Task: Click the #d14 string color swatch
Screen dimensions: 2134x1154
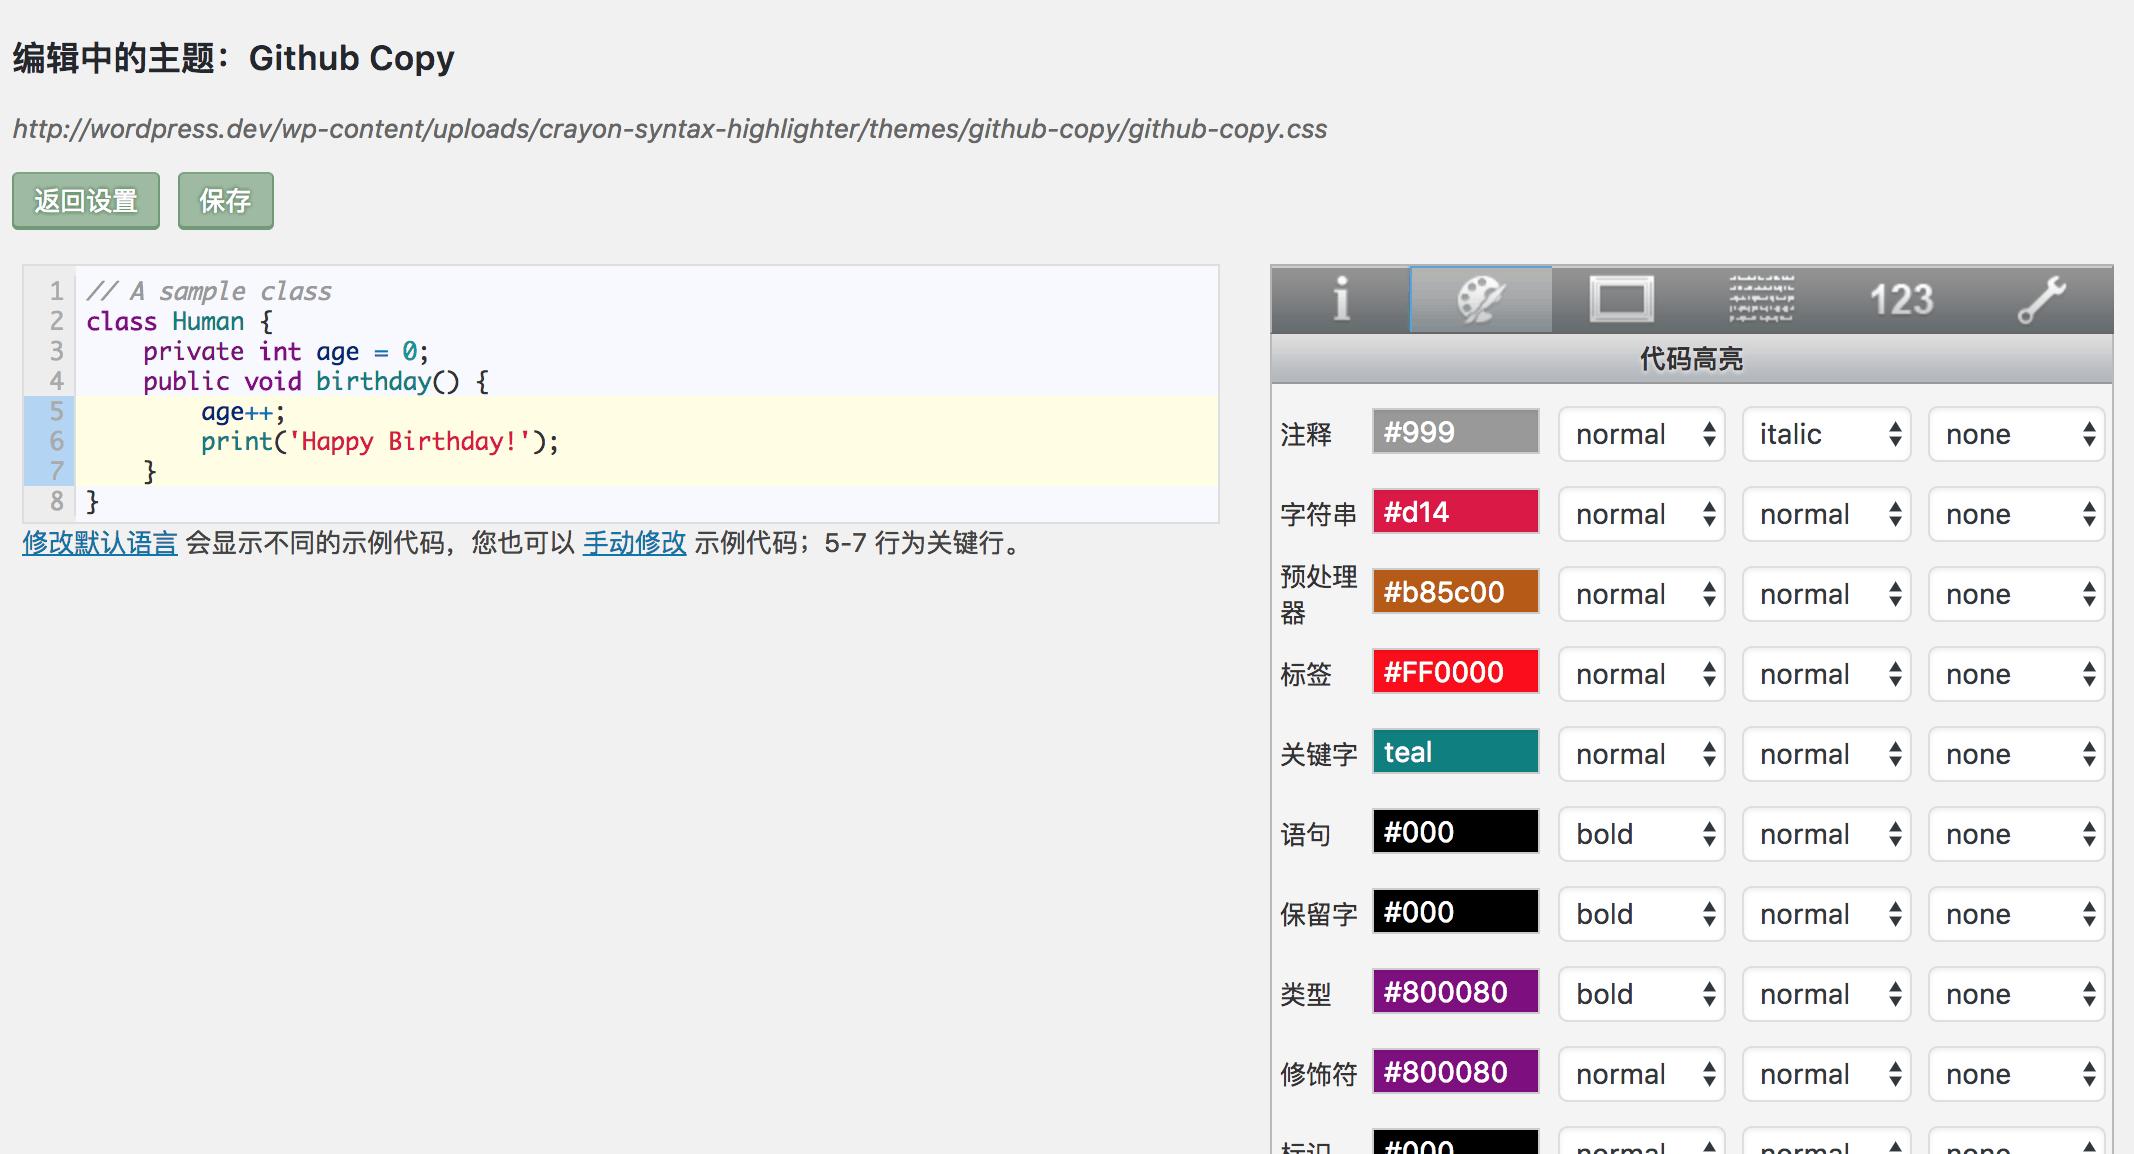Action: [1455, 513]
